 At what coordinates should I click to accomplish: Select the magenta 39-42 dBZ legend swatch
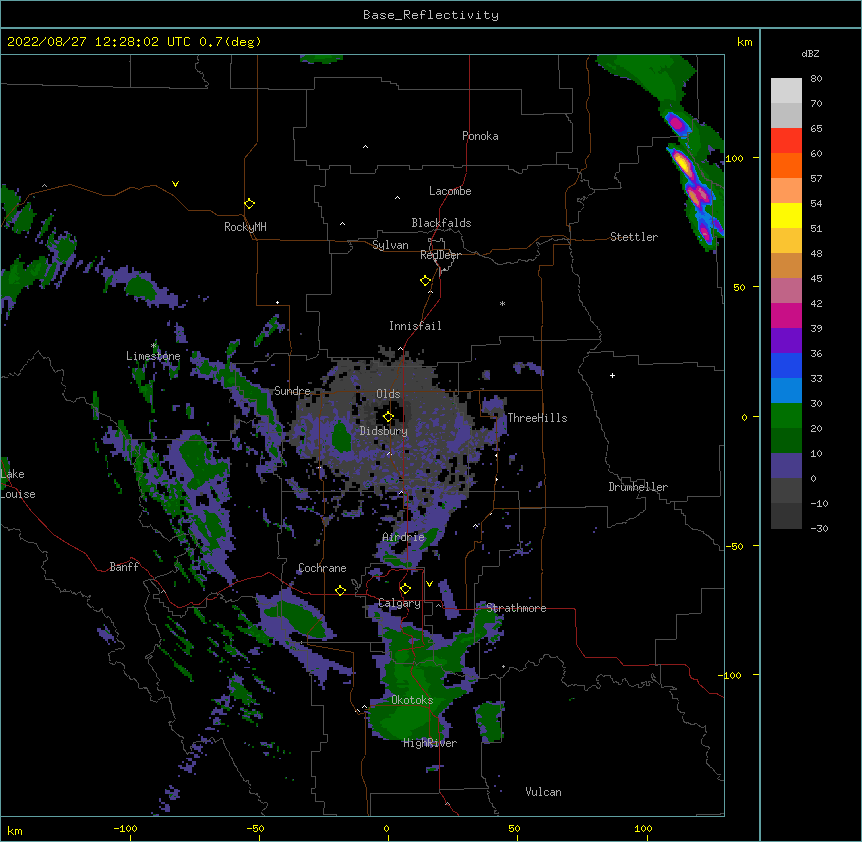click(786, 315)
